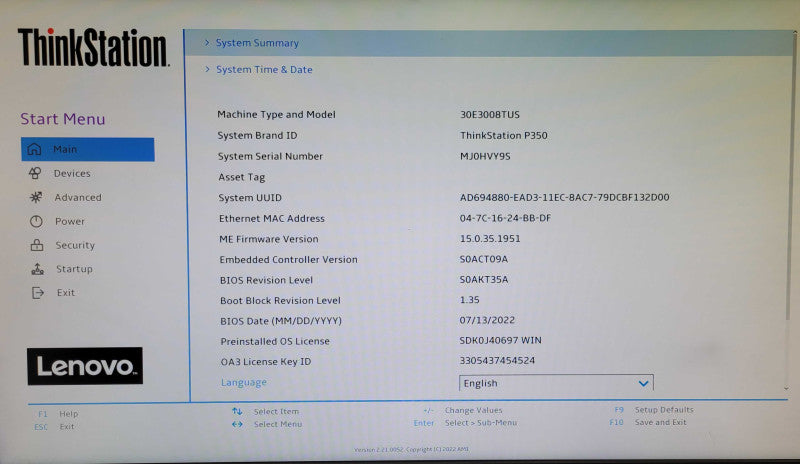Click the ThinkStation logo

click(x=93, y=47)
